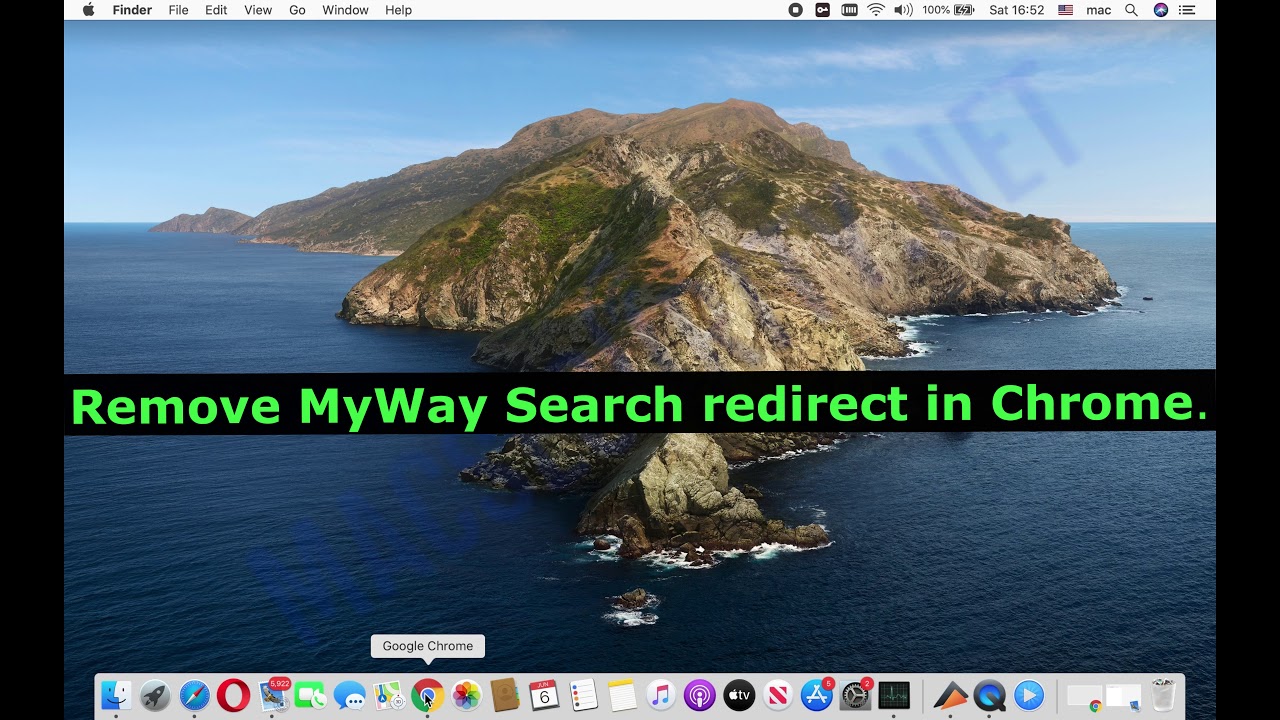Launch Launchpad rocket icon in dock
The image size is (1280, 720).
(155, 695)
